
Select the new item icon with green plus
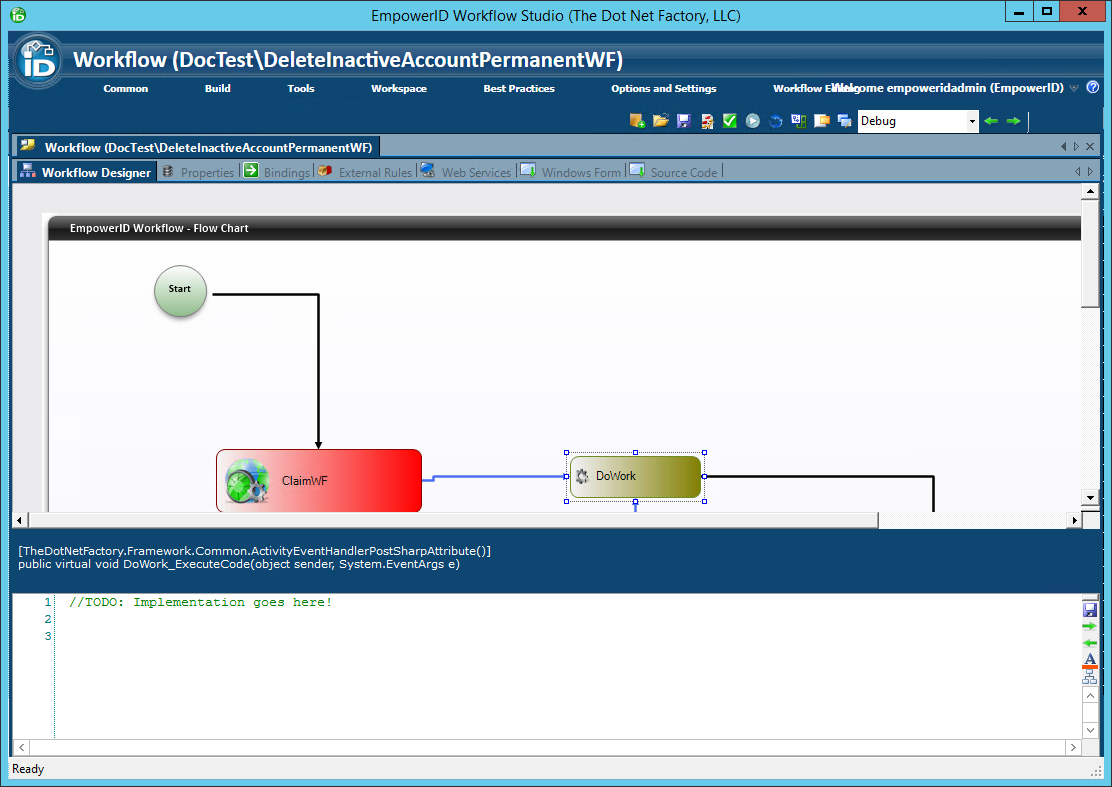point(637,120)
